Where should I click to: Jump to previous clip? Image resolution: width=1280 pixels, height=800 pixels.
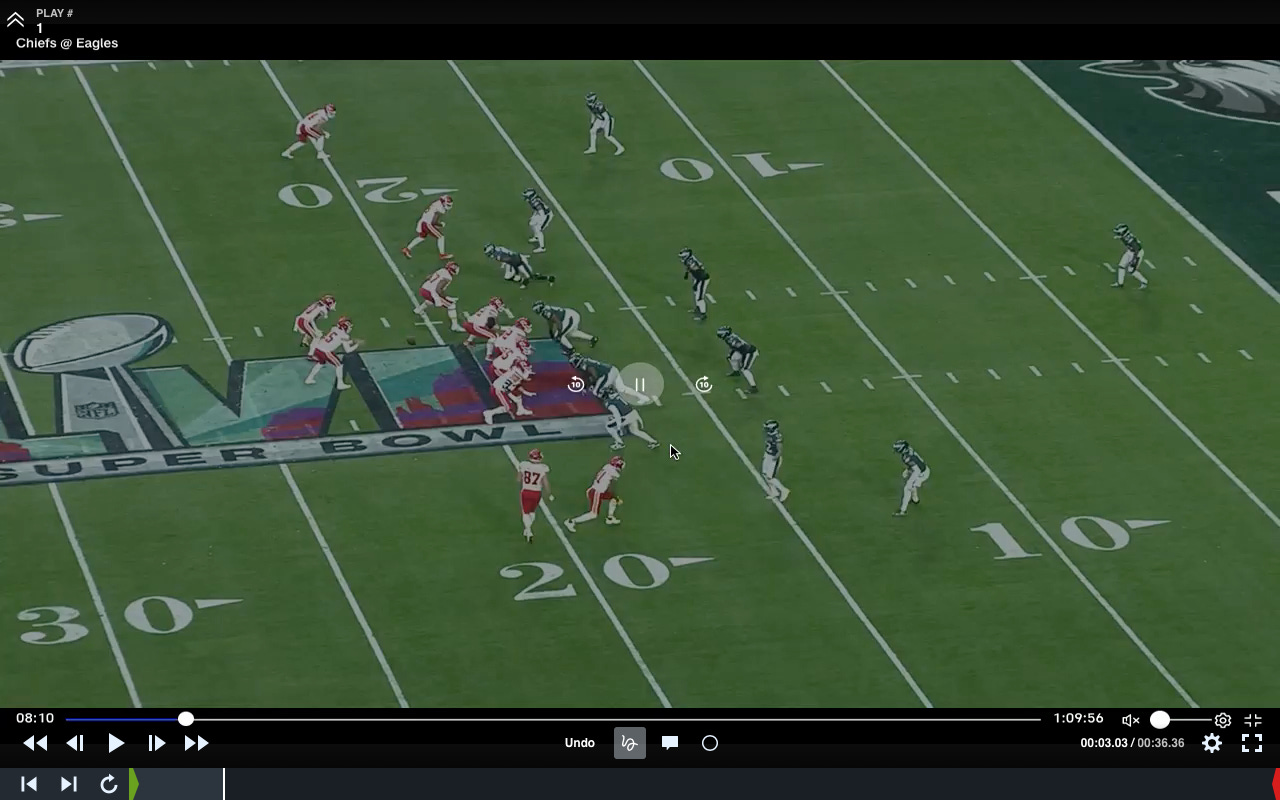pyautogui.click(x=29, y=784)
